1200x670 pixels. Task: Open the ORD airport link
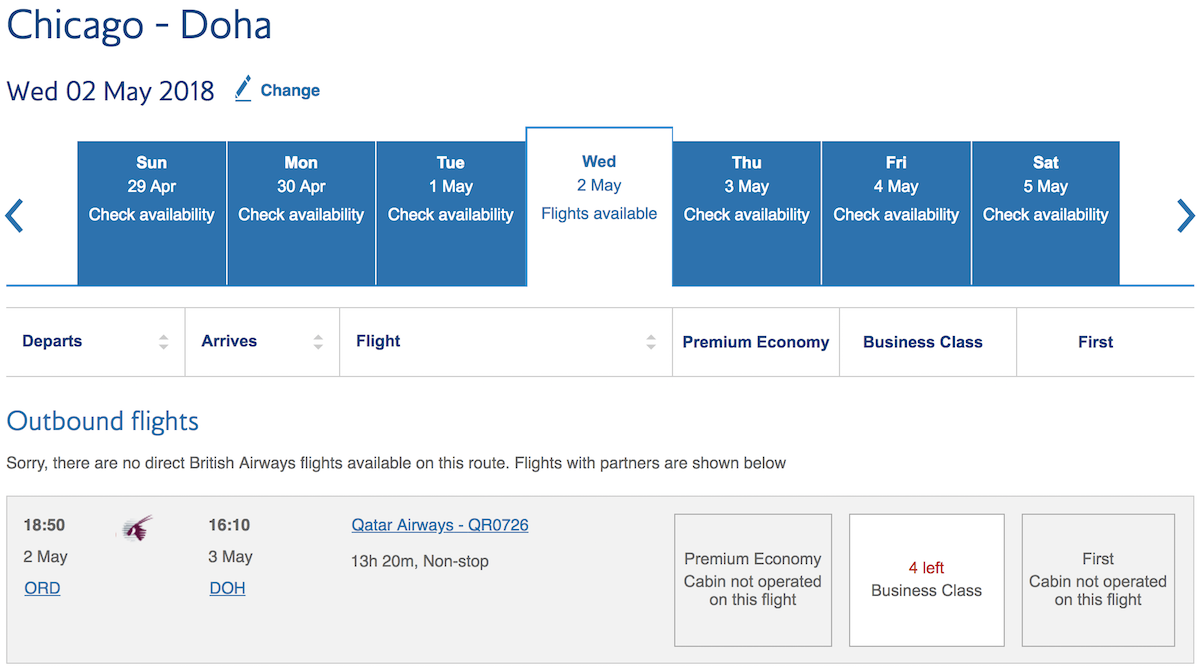click(42, 588)
